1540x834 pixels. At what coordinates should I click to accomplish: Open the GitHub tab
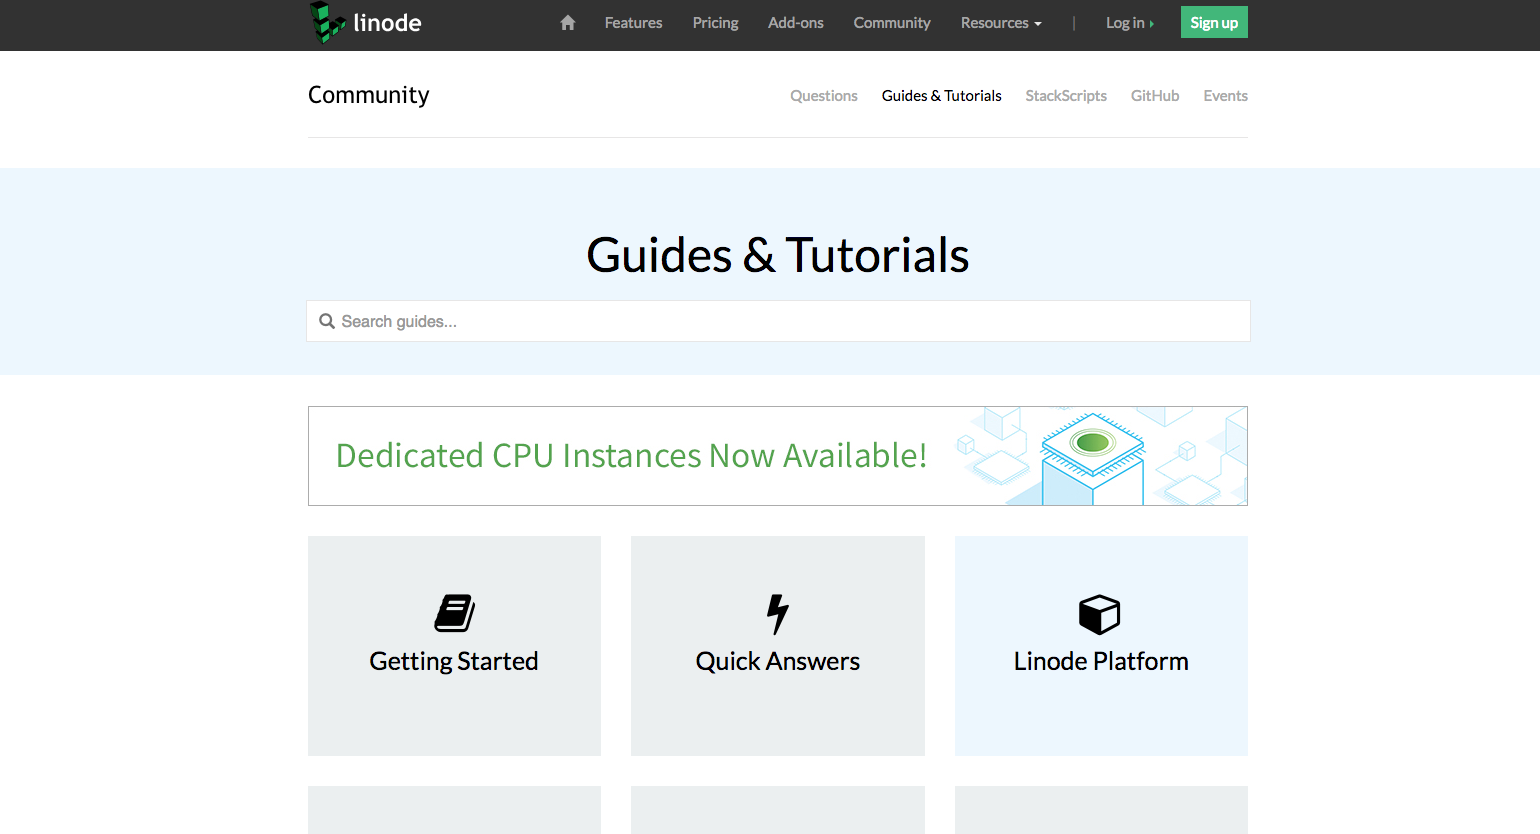(1155, 96)
